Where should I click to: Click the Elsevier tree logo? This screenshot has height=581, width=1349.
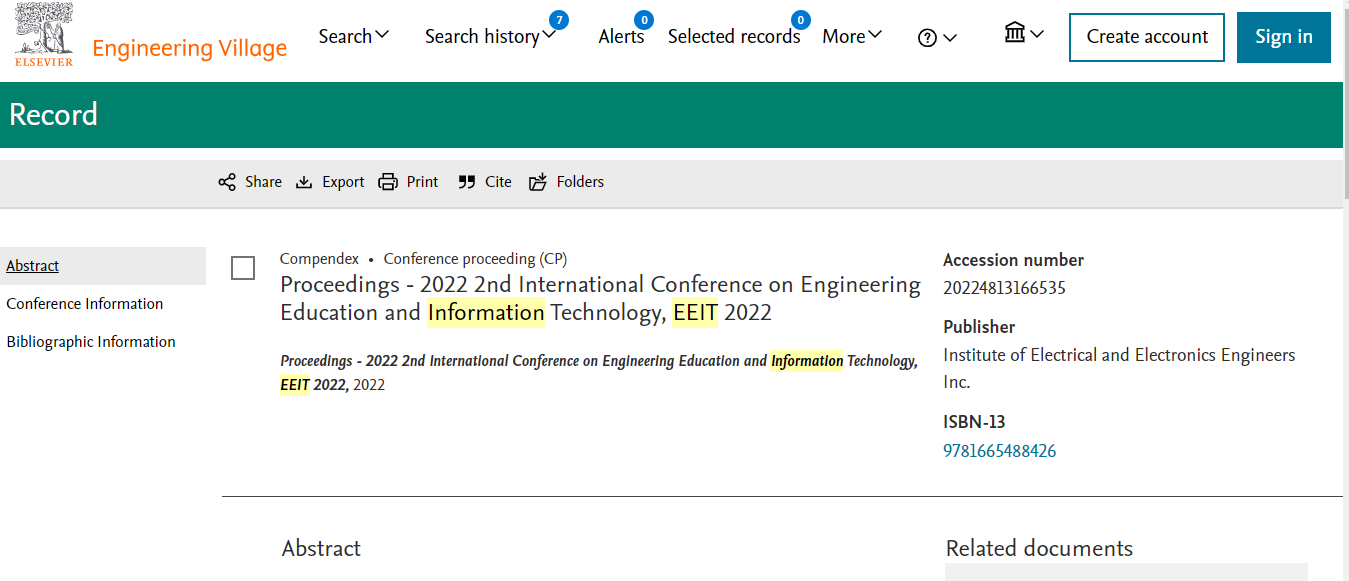(x=44, y=35)
